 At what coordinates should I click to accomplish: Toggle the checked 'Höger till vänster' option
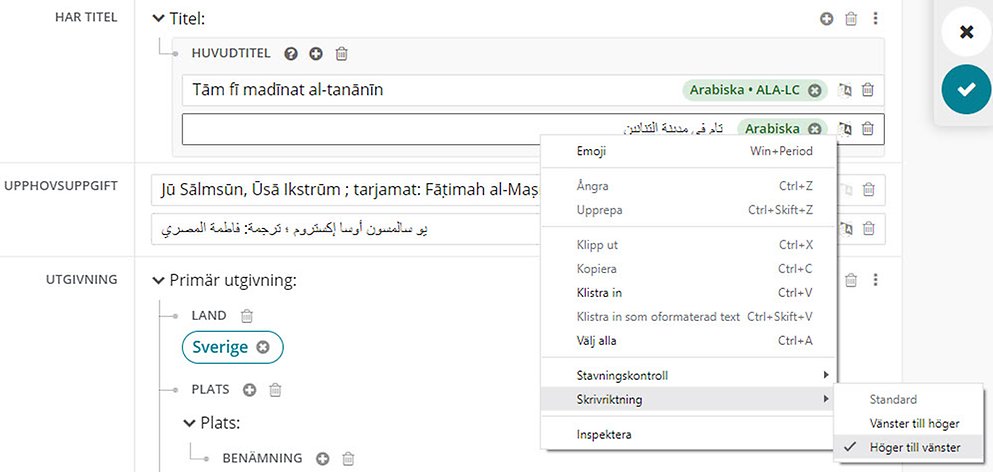click(x=909, y=447)
